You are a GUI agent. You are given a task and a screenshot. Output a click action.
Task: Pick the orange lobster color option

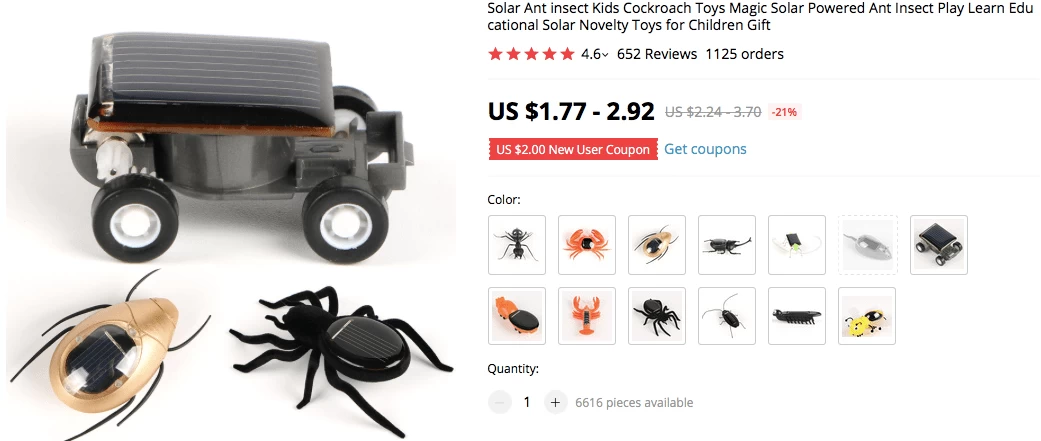point(587,315)
